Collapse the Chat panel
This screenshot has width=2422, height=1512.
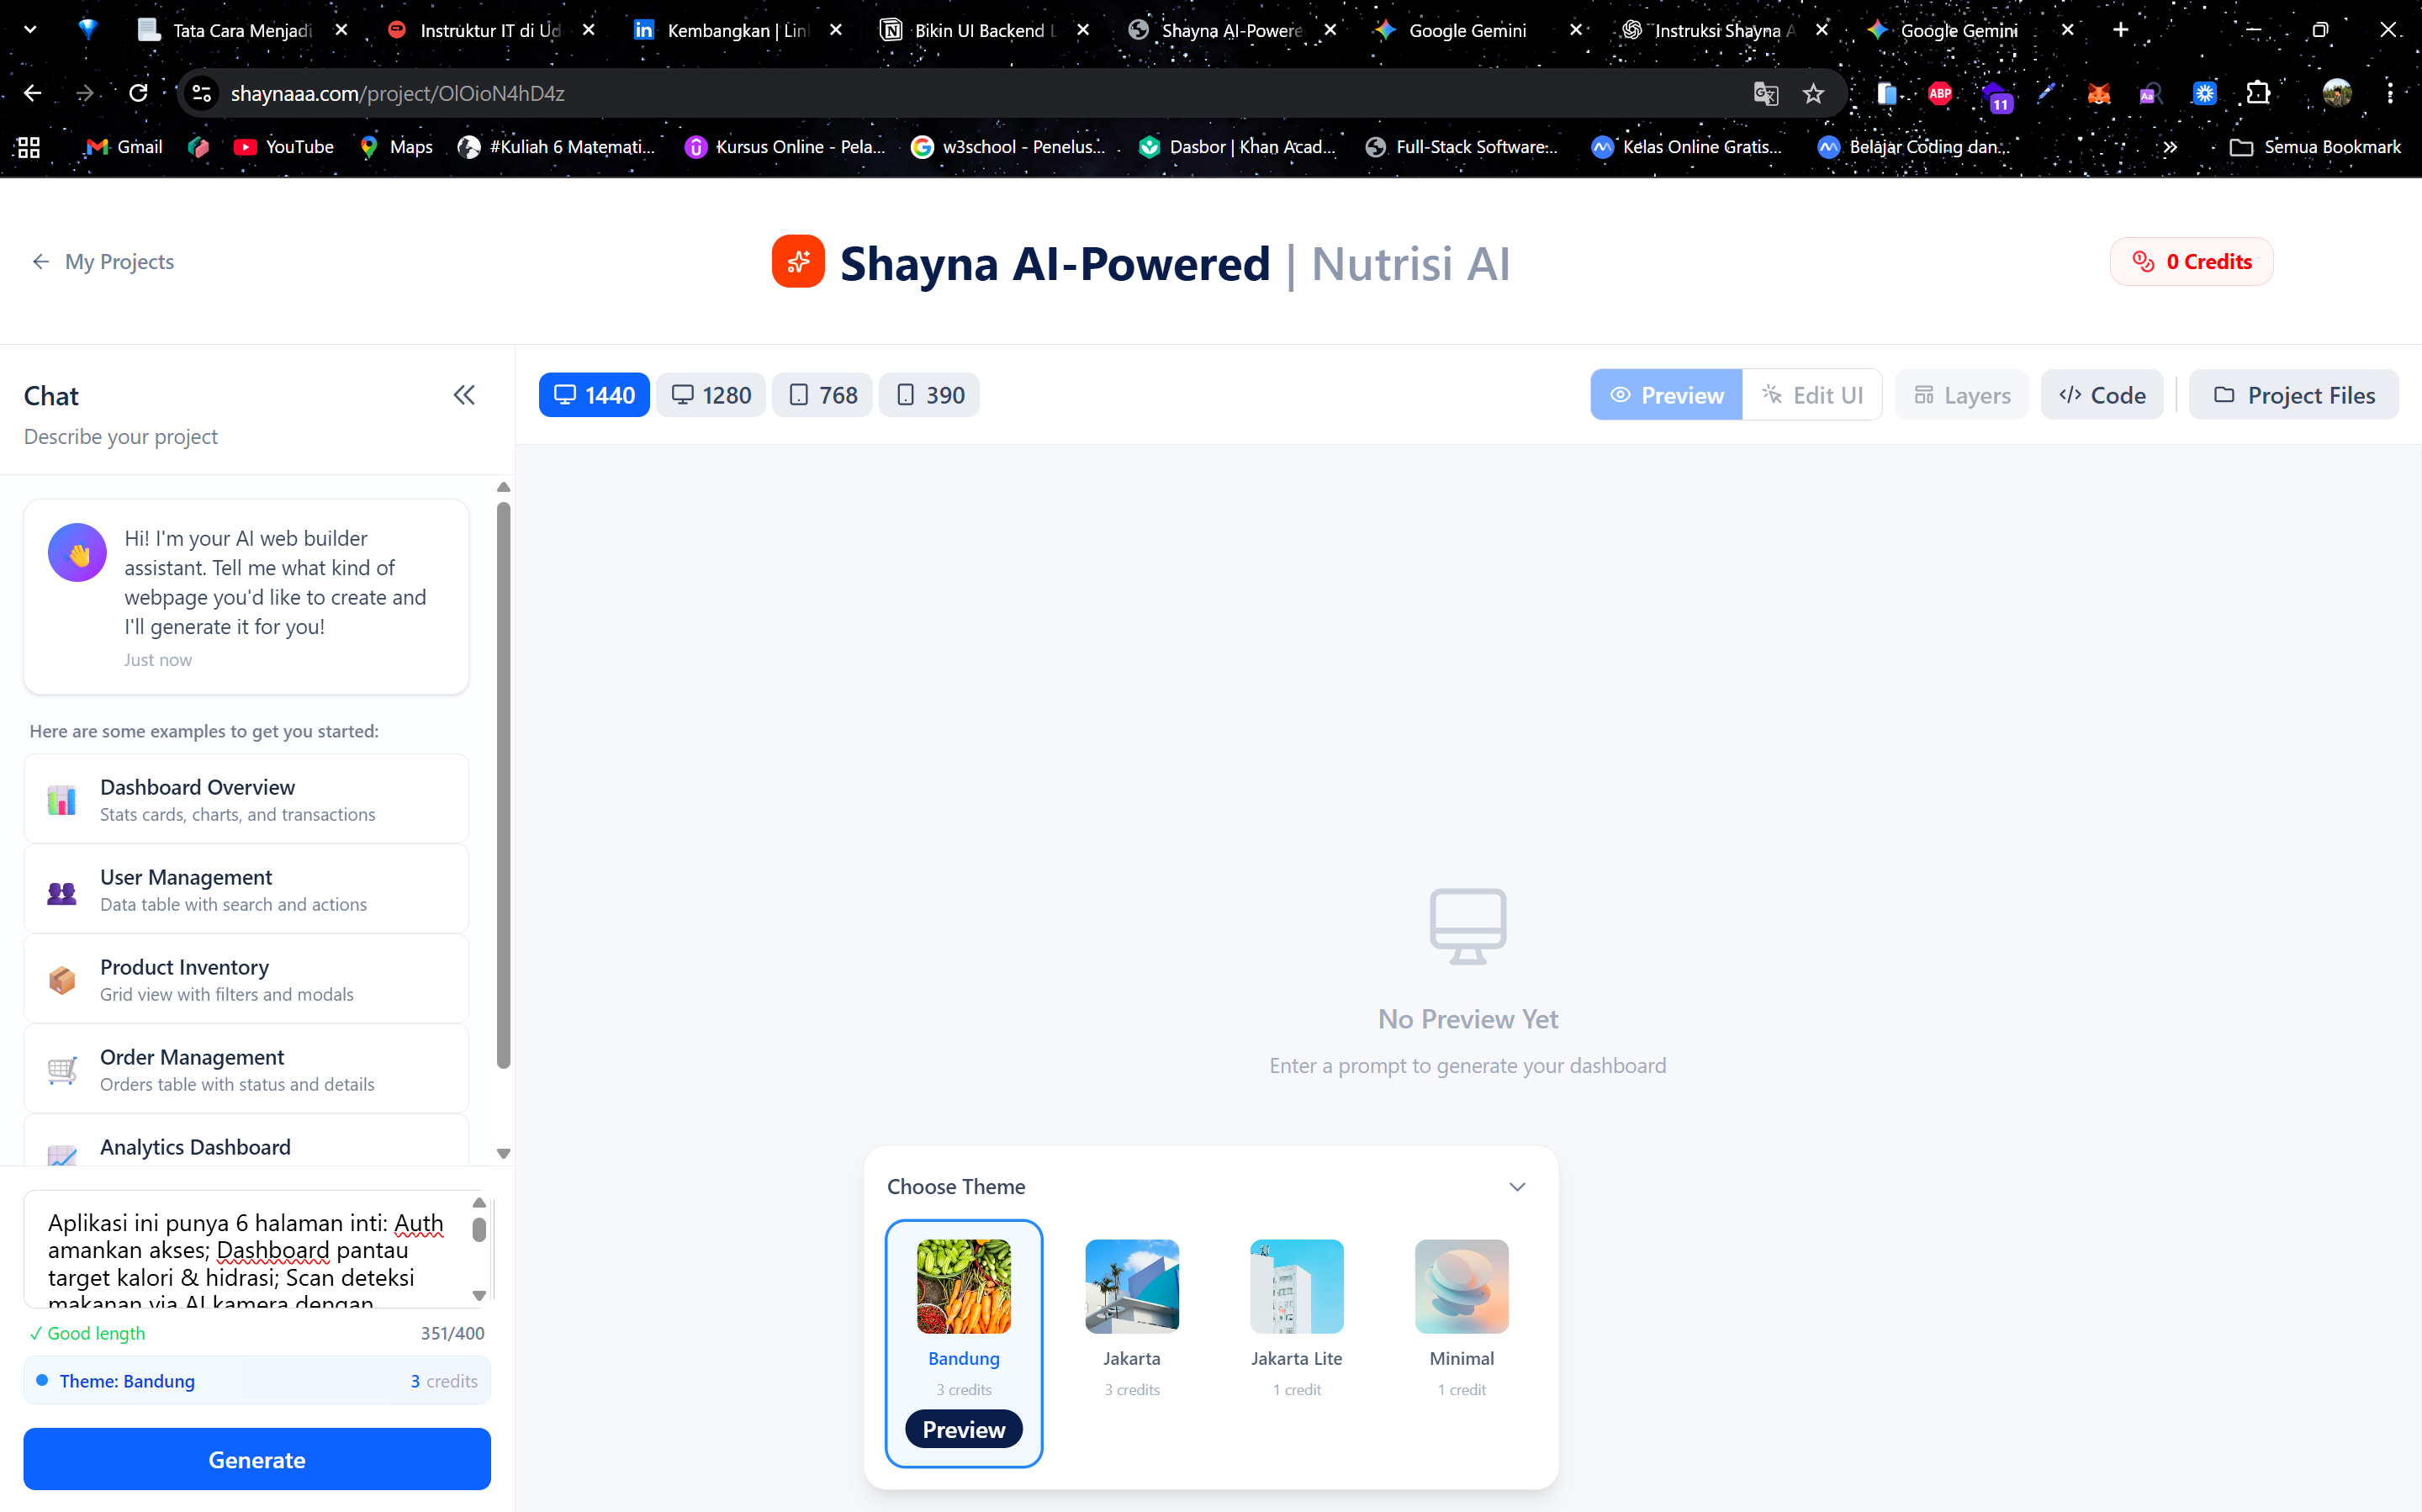pos(463,394)
